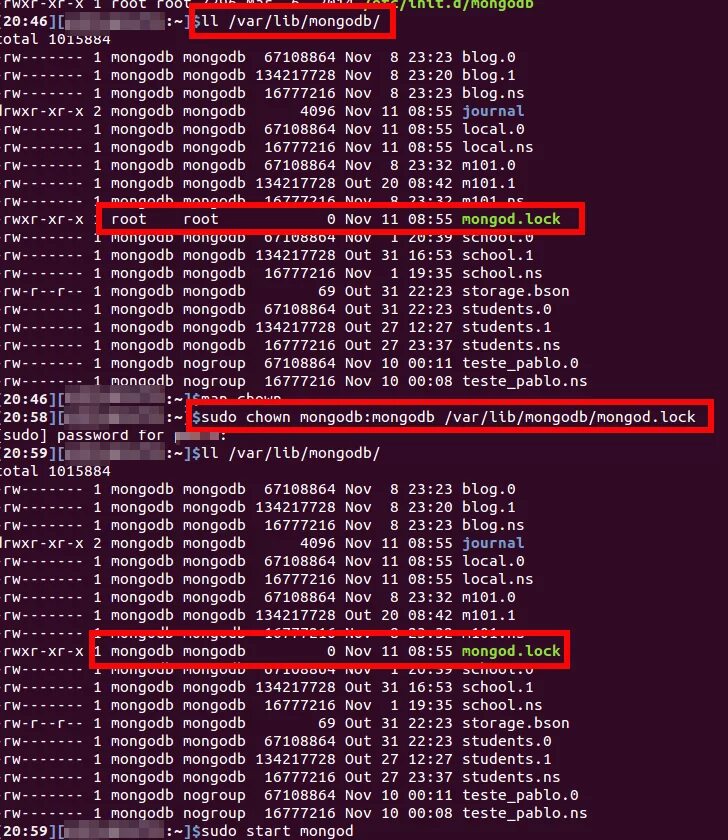Click school.1 in the first listing
Viewport: 728px width, 840px height.
coord(498,255)
